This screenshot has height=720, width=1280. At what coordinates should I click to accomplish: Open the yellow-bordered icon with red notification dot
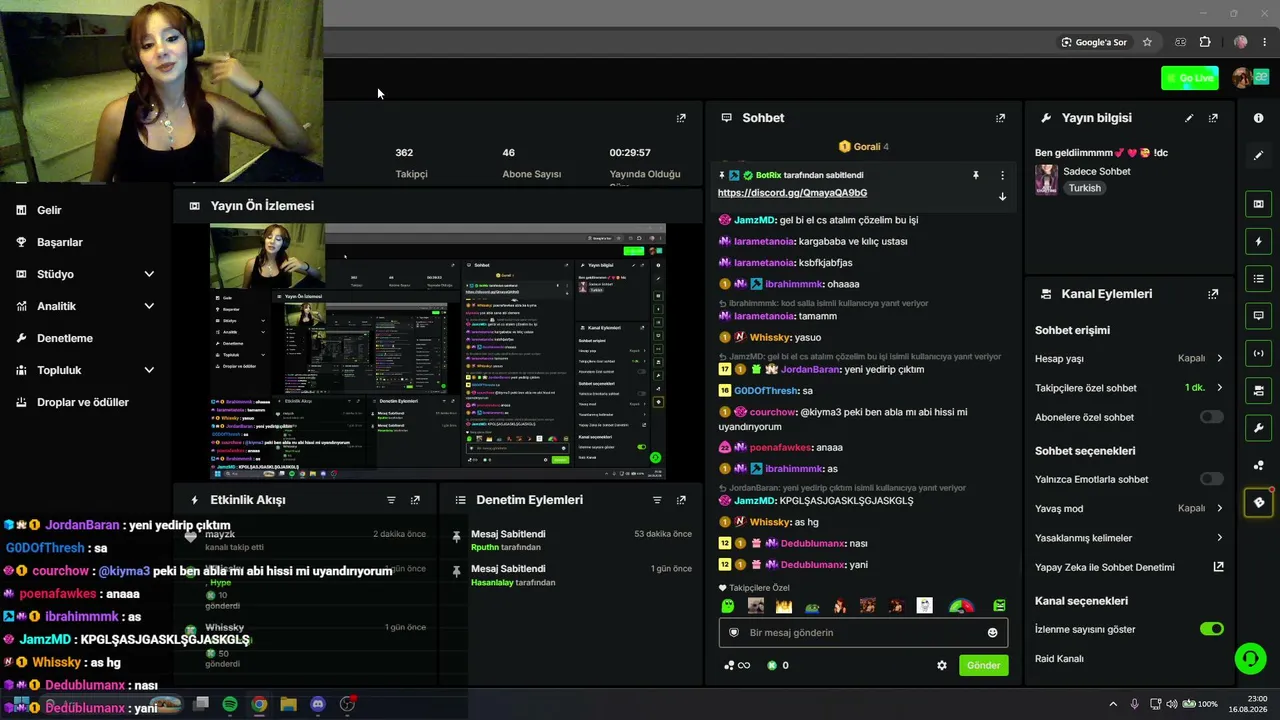pos(1258,502)
